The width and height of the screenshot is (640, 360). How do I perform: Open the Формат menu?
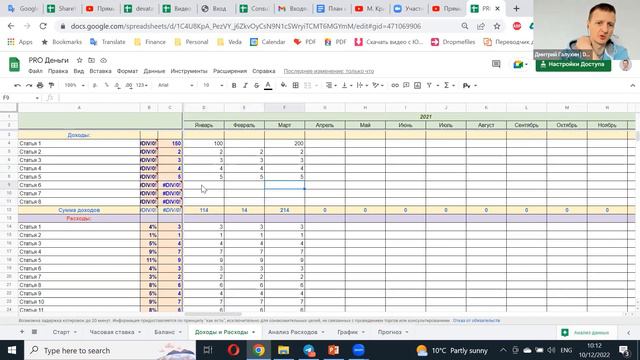[127, 71]
